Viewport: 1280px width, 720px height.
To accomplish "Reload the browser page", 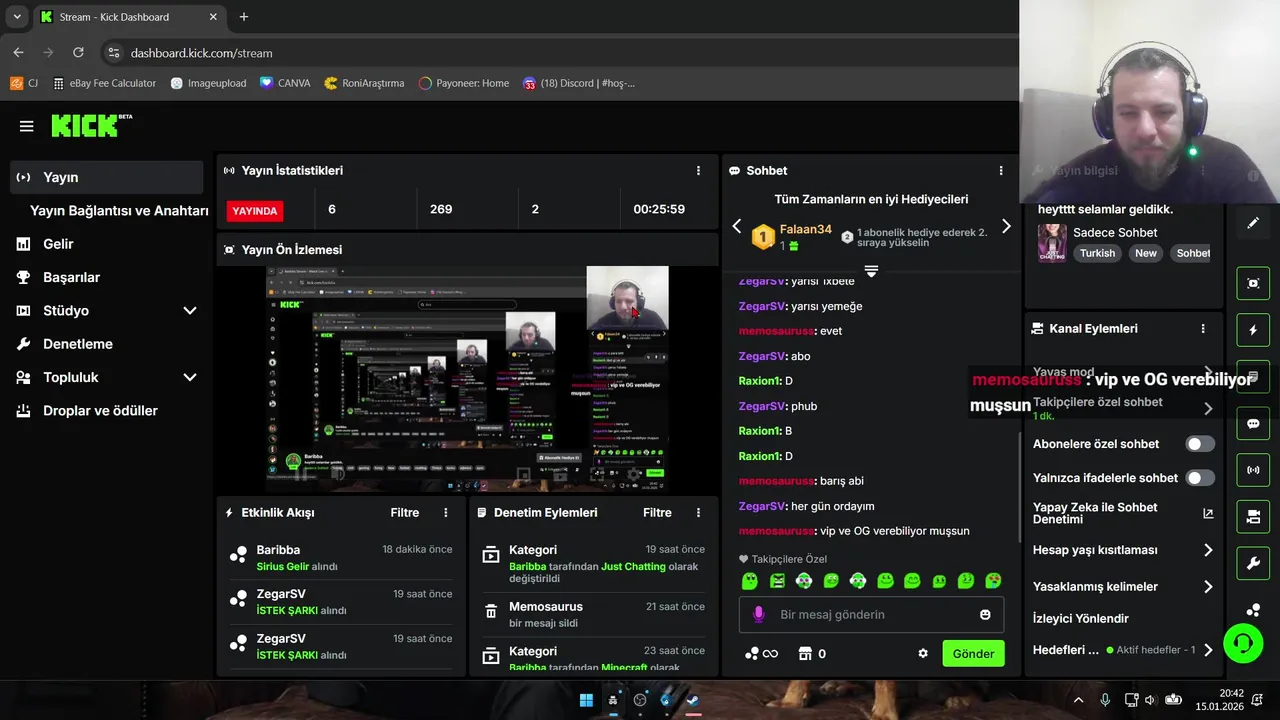I will click(78, 53).
